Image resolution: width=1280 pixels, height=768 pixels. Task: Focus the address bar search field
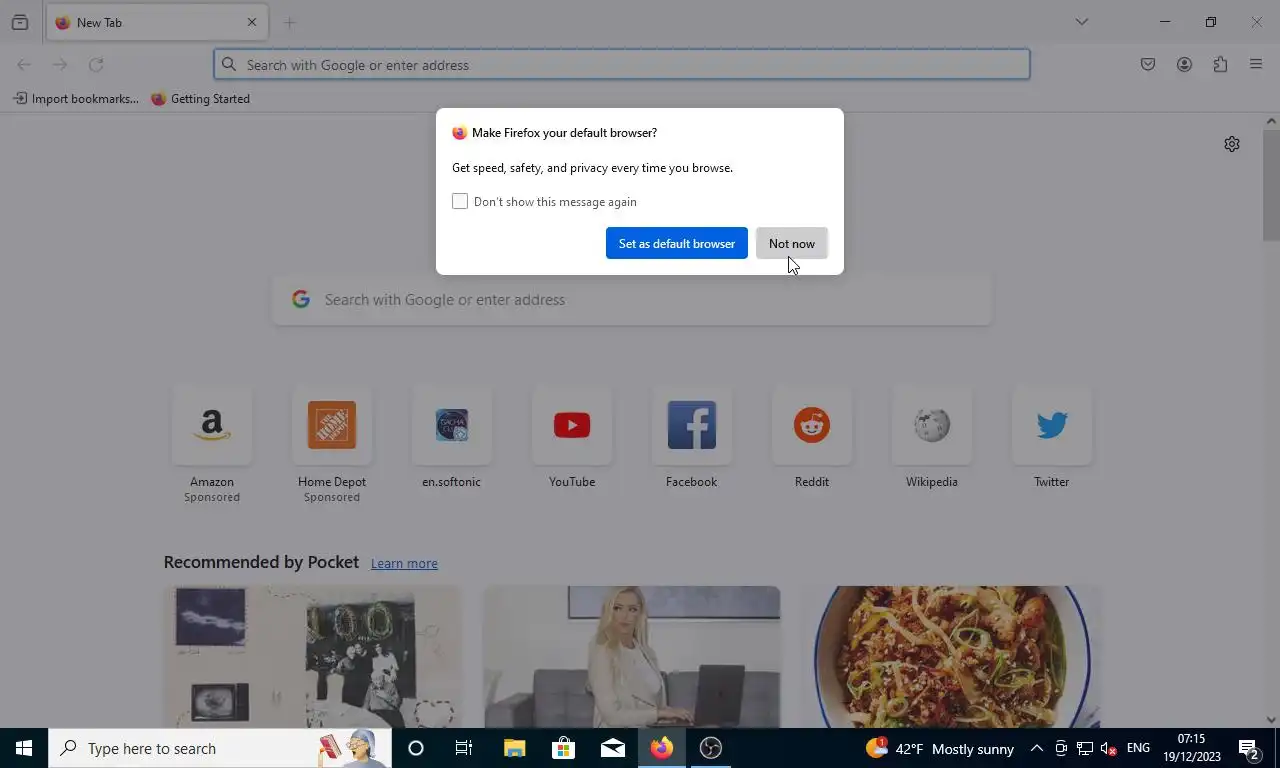(622, 65)
